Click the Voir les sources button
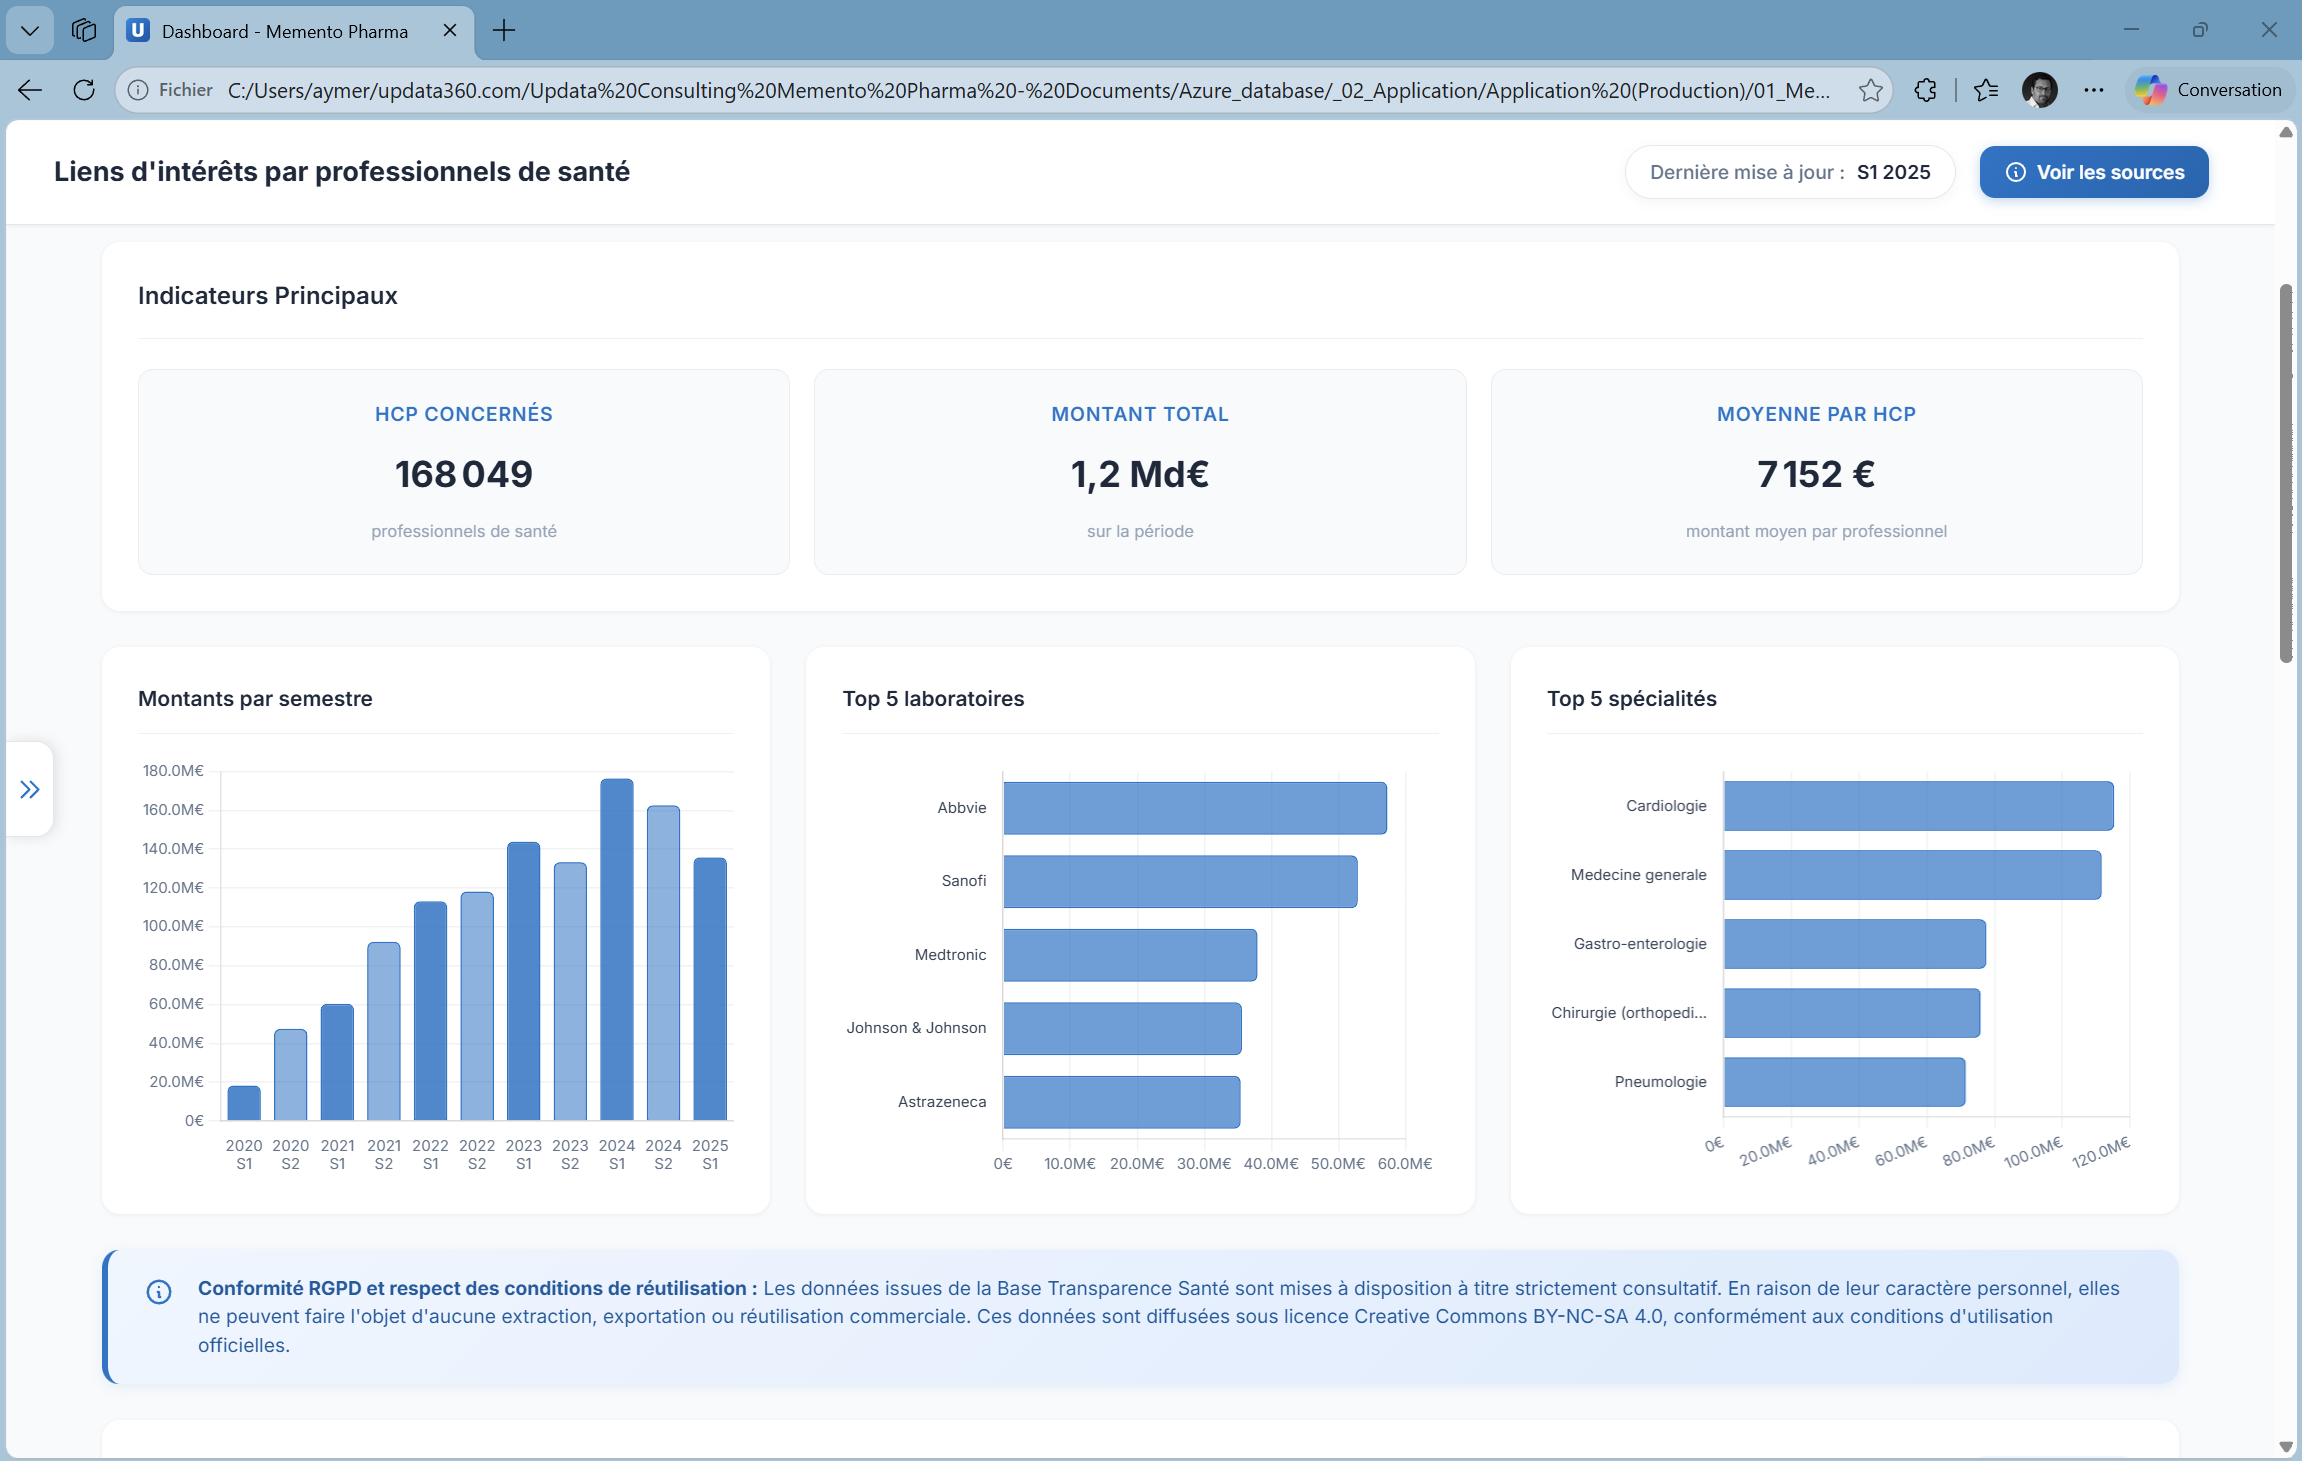 [x=2093, y=172]
